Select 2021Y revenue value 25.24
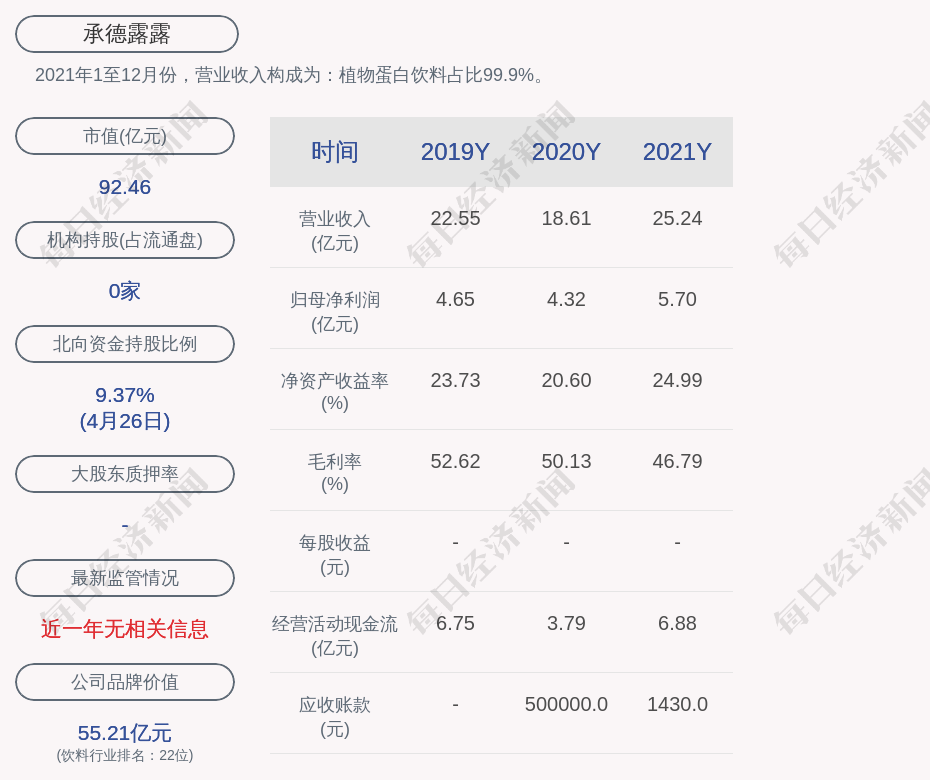930x780 pixels. [677, 218]
